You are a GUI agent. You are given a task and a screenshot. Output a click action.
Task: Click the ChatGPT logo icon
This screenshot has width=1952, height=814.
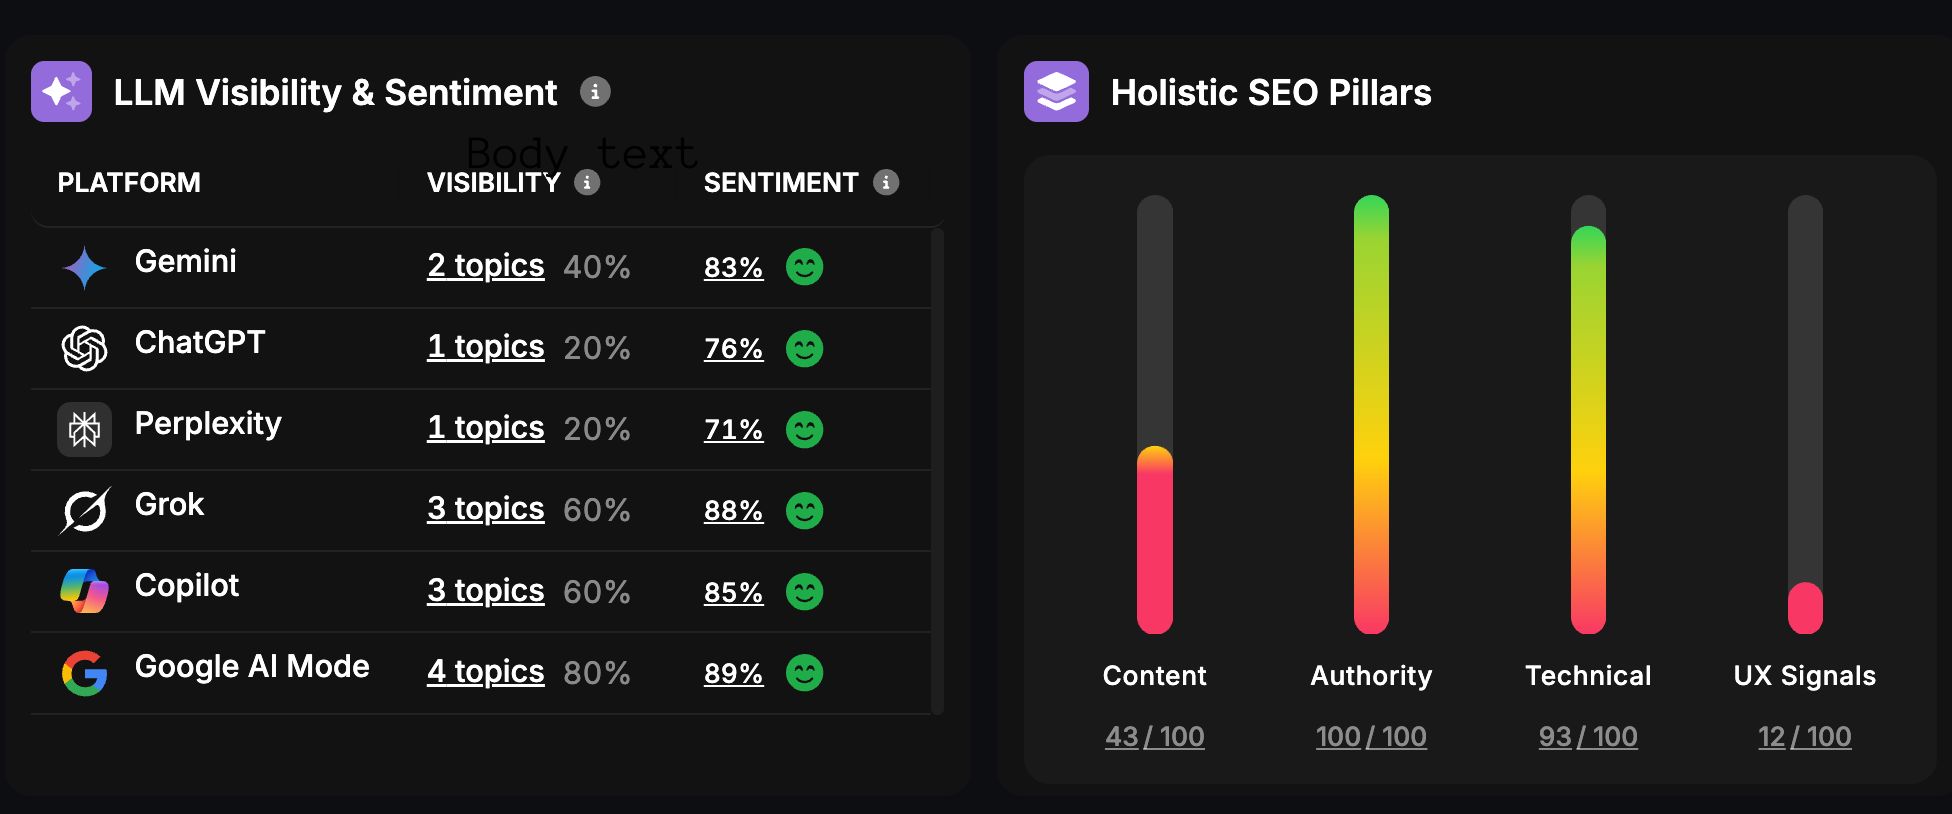[x=84, y=348]
